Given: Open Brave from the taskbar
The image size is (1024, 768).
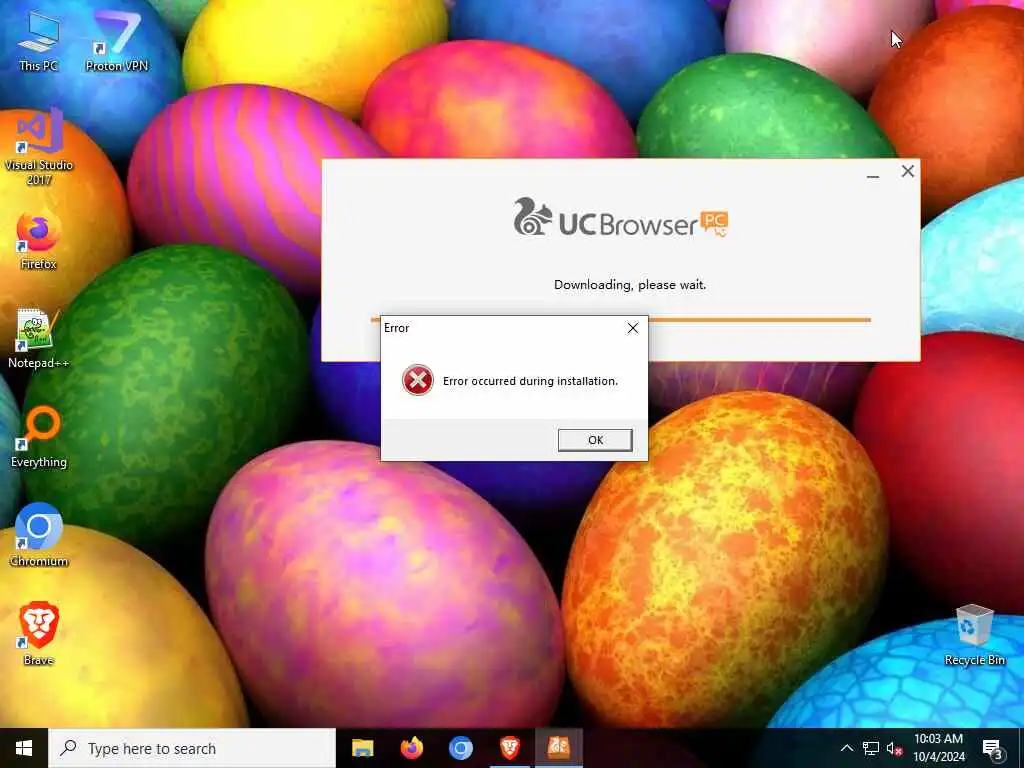Looking at the screenshot, I should pyautogui.click(x=510, y=748).
